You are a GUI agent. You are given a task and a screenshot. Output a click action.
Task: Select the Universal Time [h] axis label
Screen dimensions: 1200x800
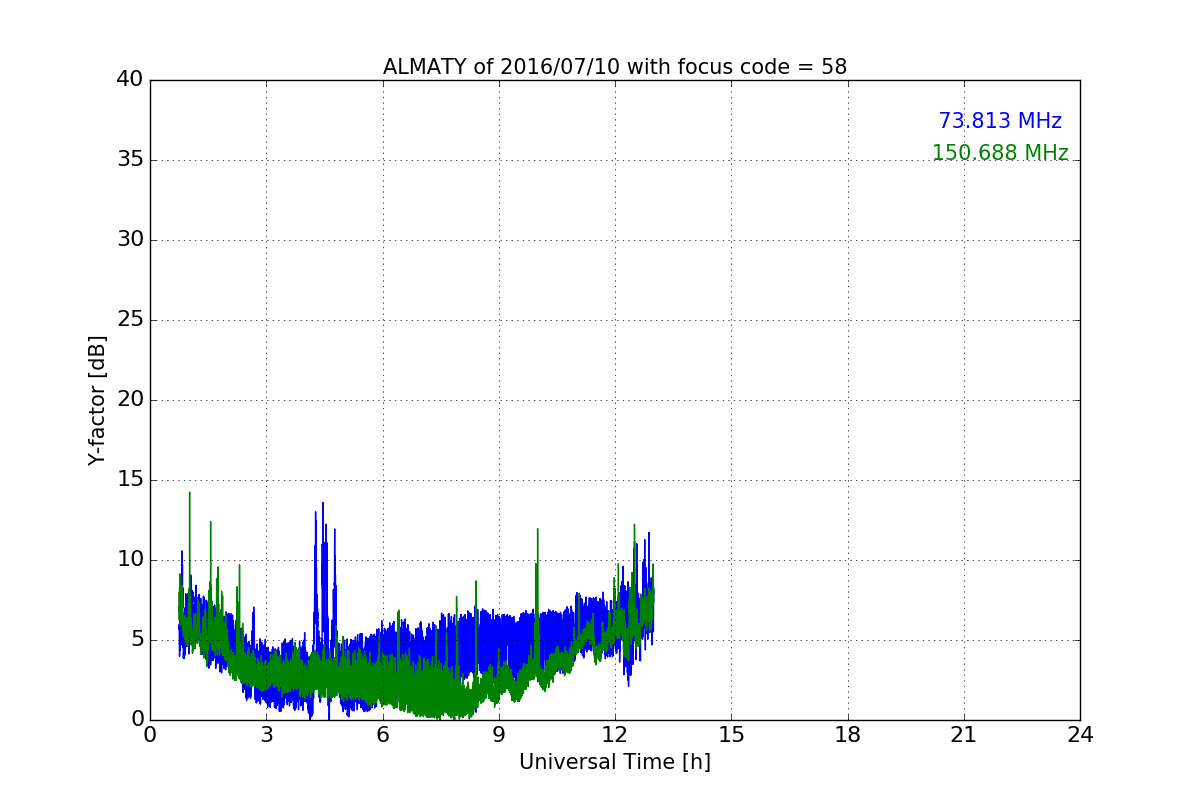tap(615, 762)
